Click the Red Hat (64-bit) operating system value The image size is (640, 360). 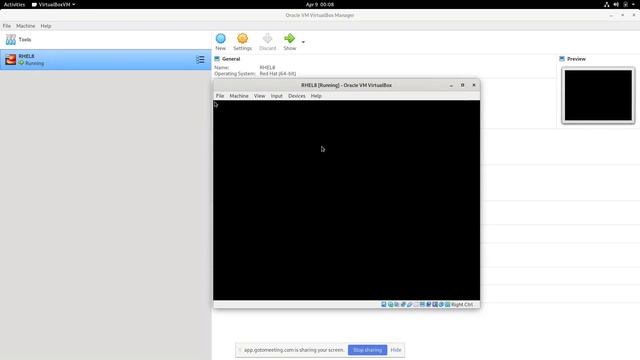[x=278, y=74]
